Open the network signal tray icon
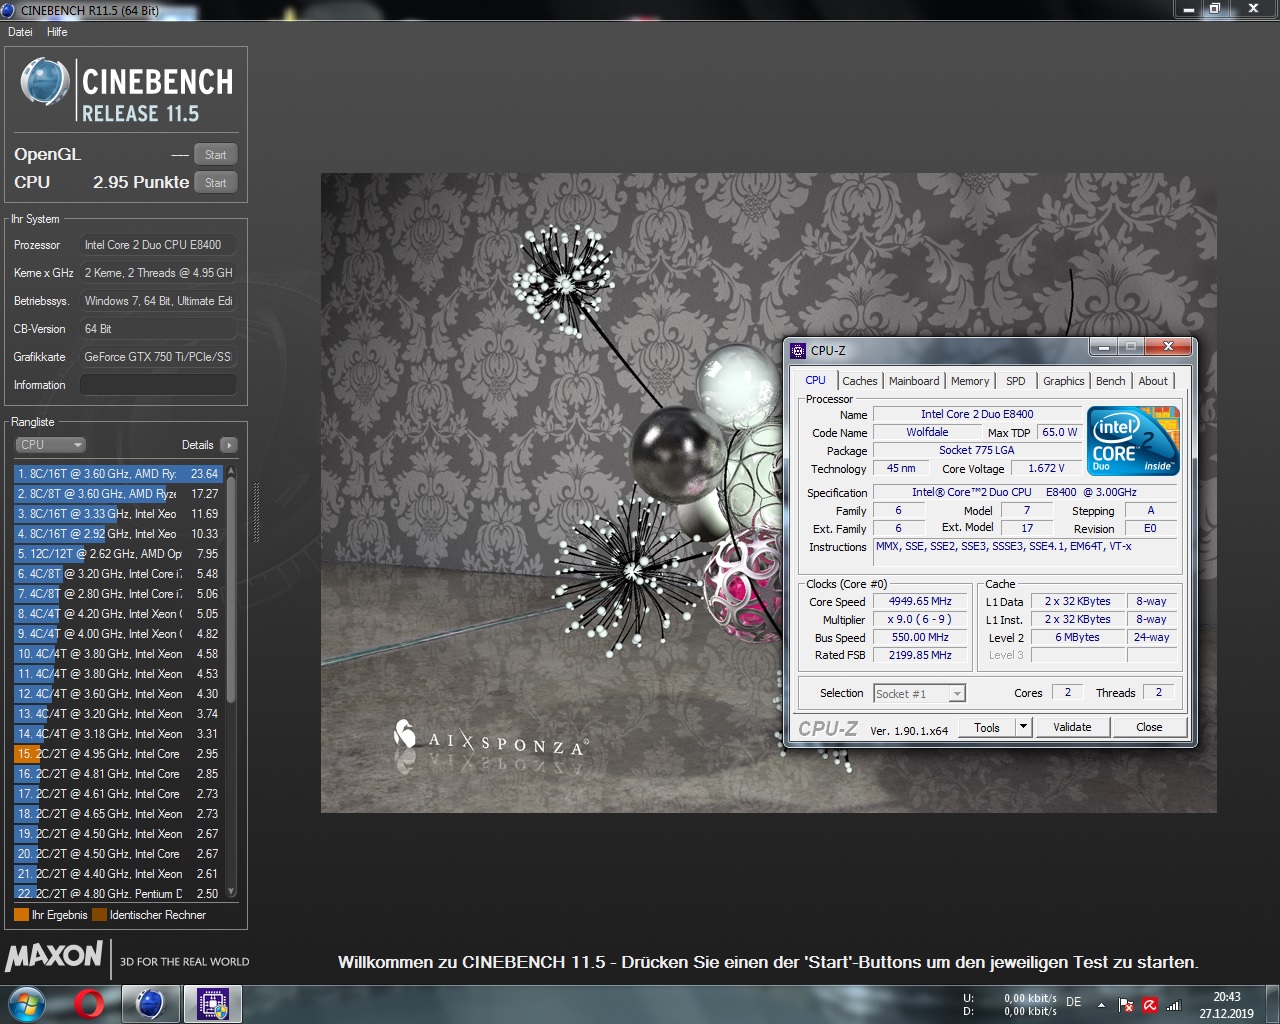Image resolution: width=1280 pixels, height=1024 pixels. (1174, 1005)
